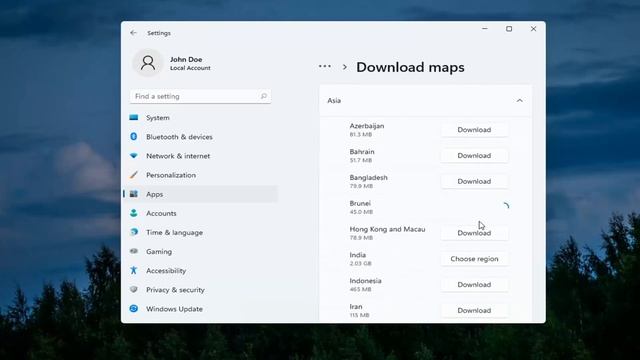This screenshot has height=360, width=640.
Task: Open the John Doe profile avatar
Action: 148,63
